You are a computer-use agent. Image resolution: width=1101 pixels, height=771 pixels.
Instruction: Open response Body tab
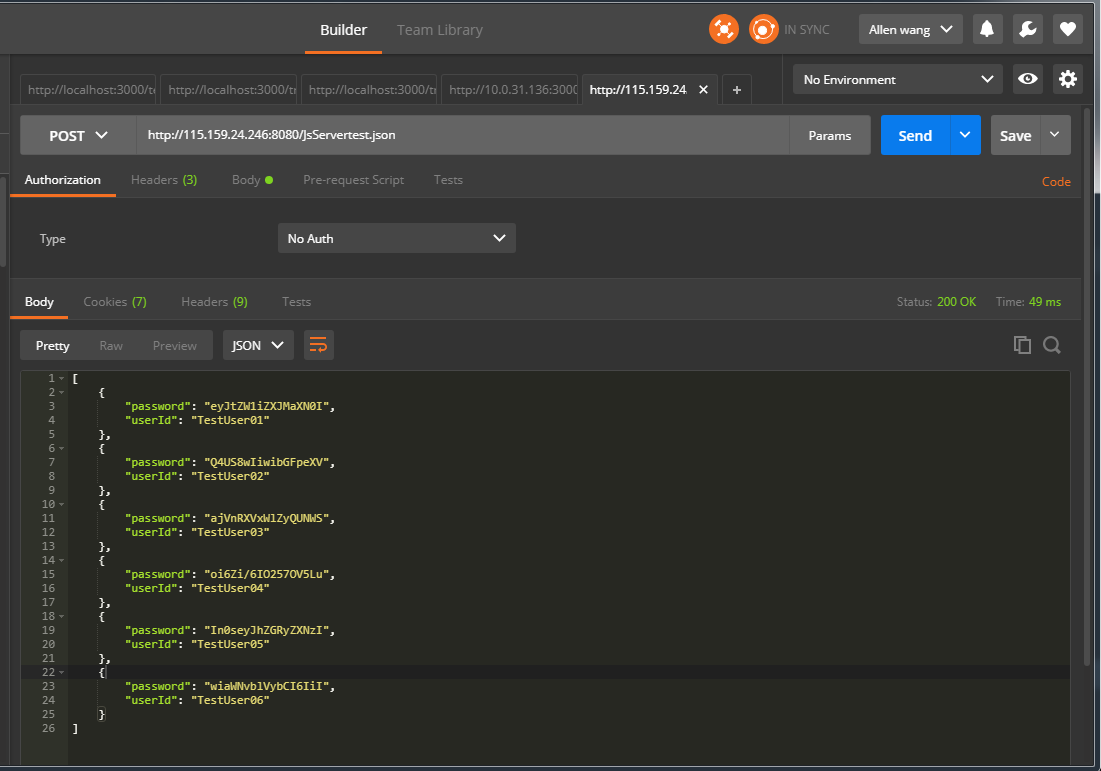point(39,302)
